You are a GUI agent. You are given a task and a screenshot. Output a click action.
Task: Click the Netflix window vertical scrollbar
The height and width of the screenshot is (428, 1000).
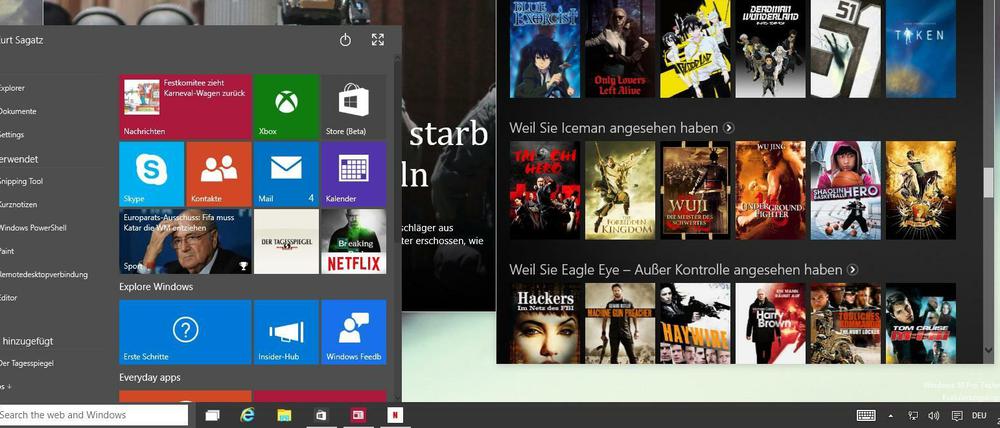point(989,182)
